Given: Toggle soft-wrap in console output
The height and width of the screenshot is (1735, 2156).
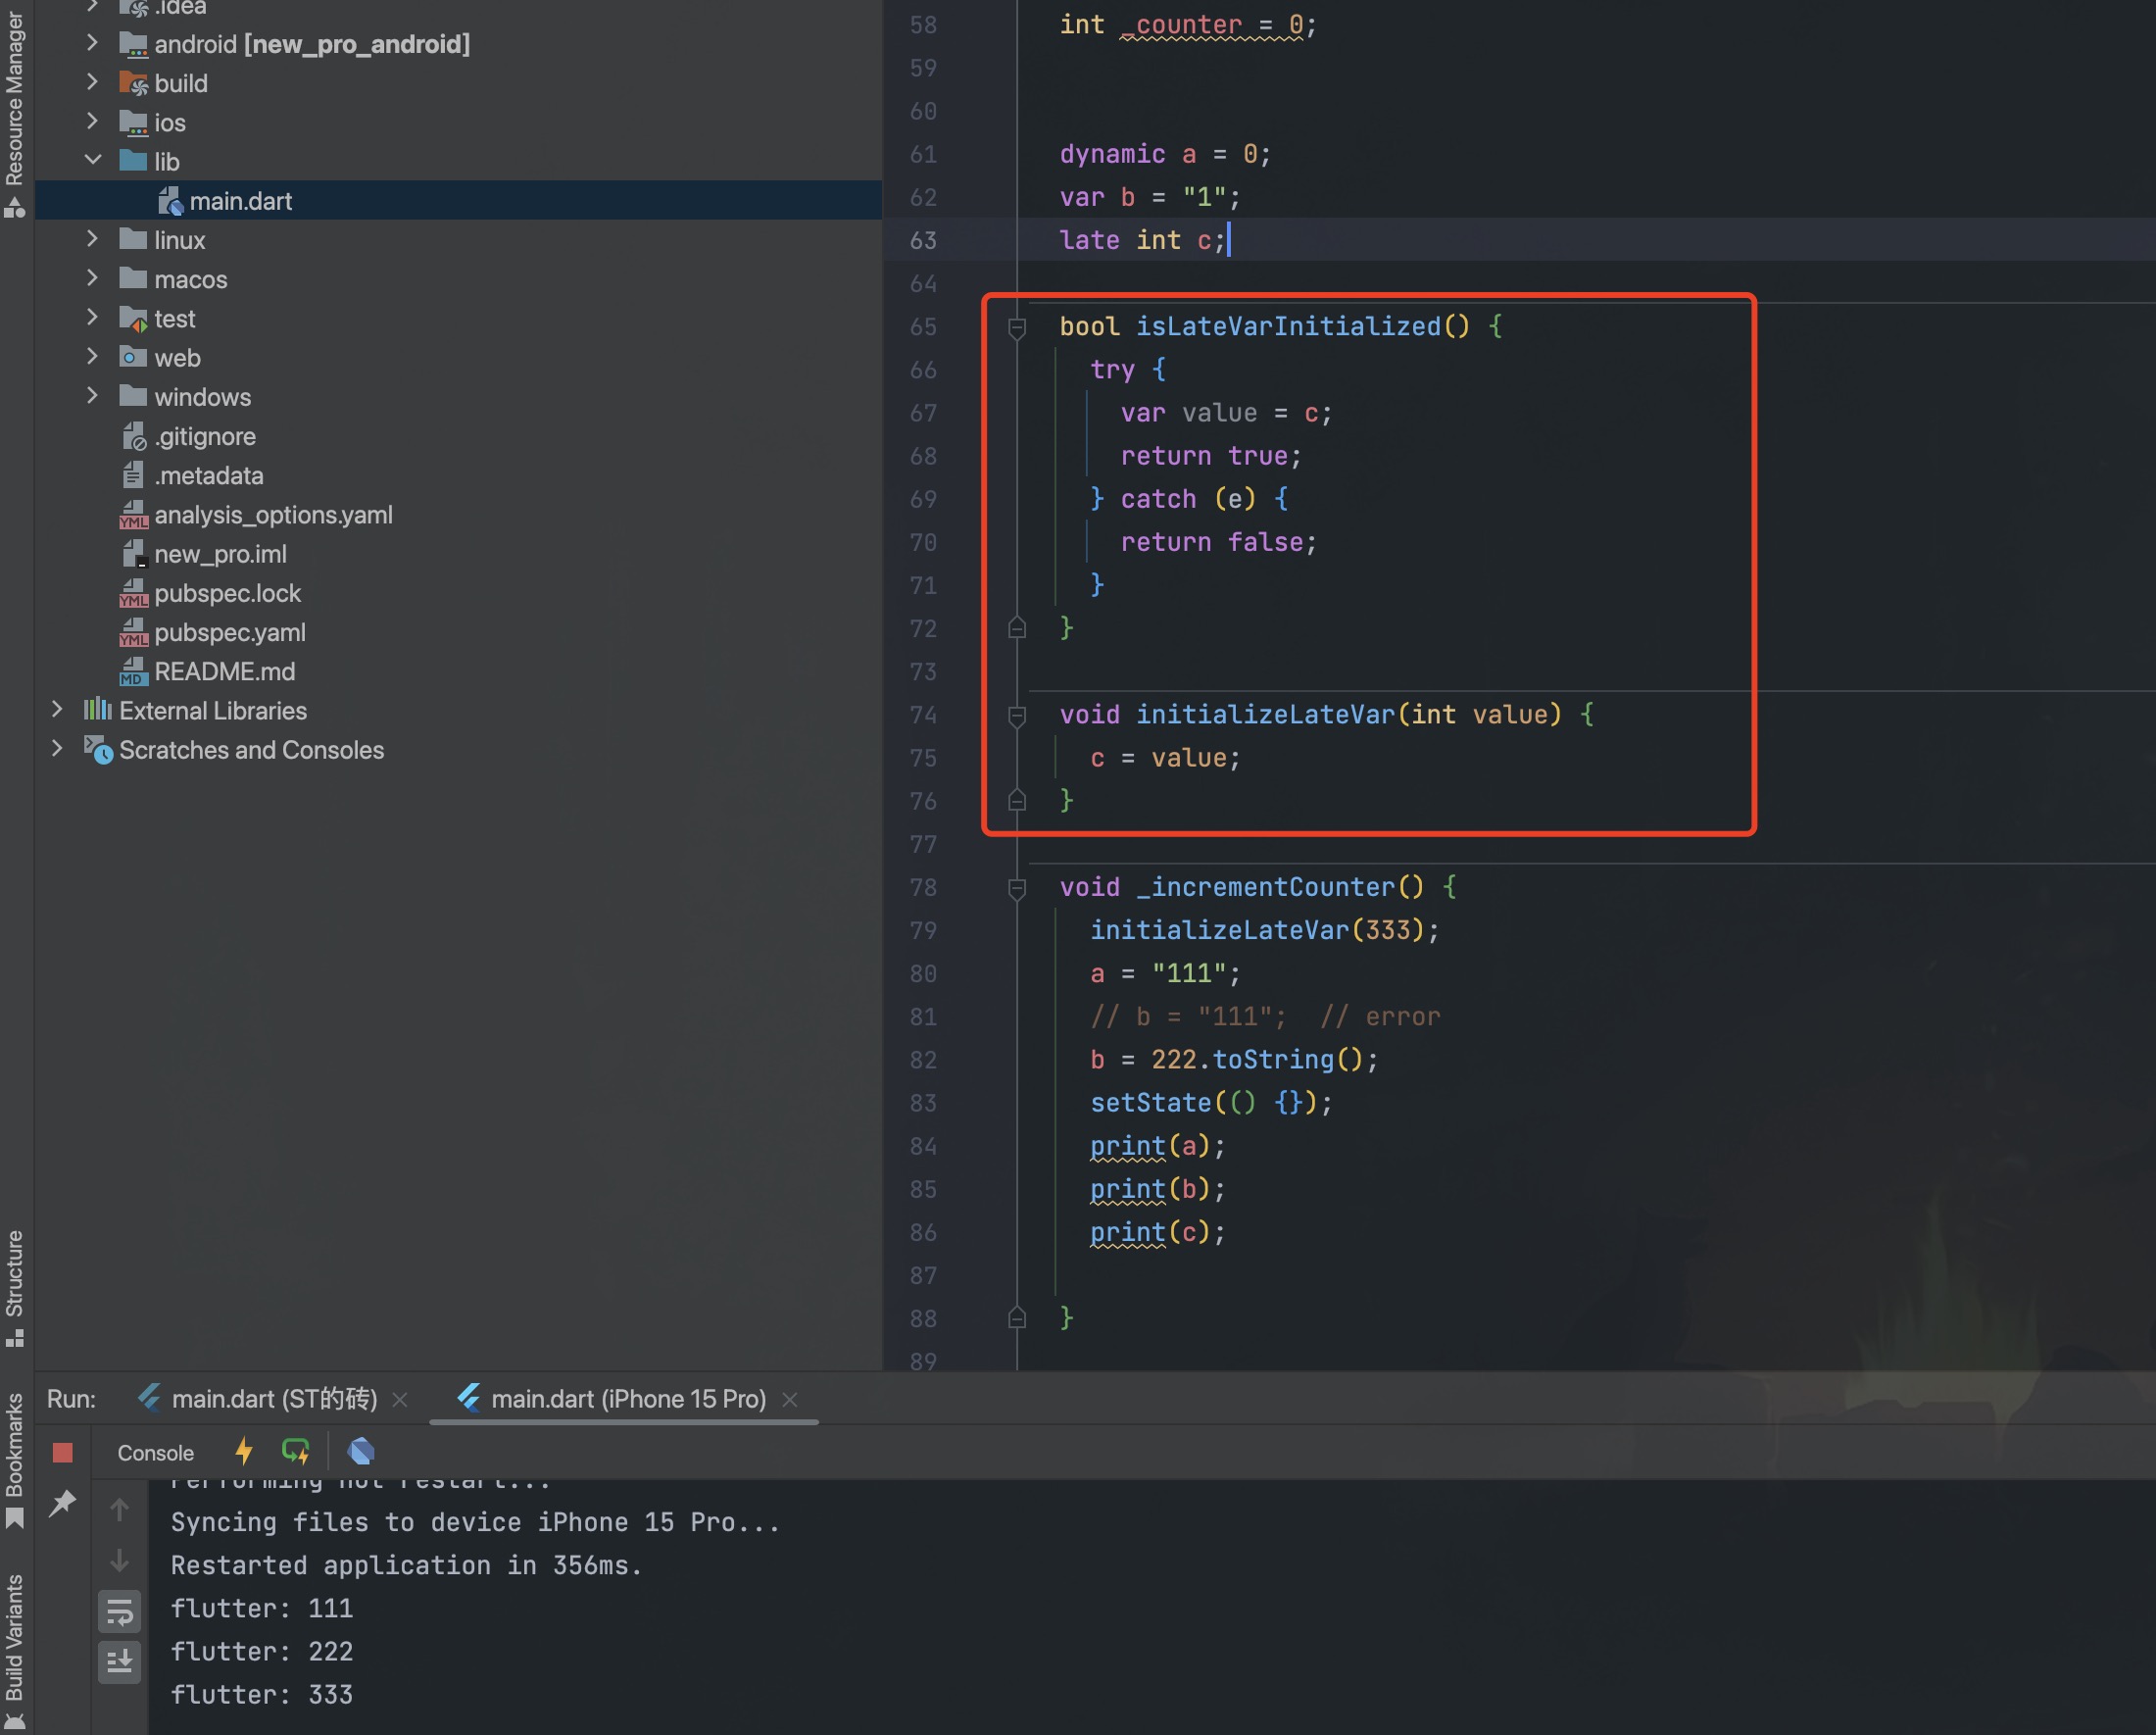Looking at the screenshot, I should [119, 1612].
